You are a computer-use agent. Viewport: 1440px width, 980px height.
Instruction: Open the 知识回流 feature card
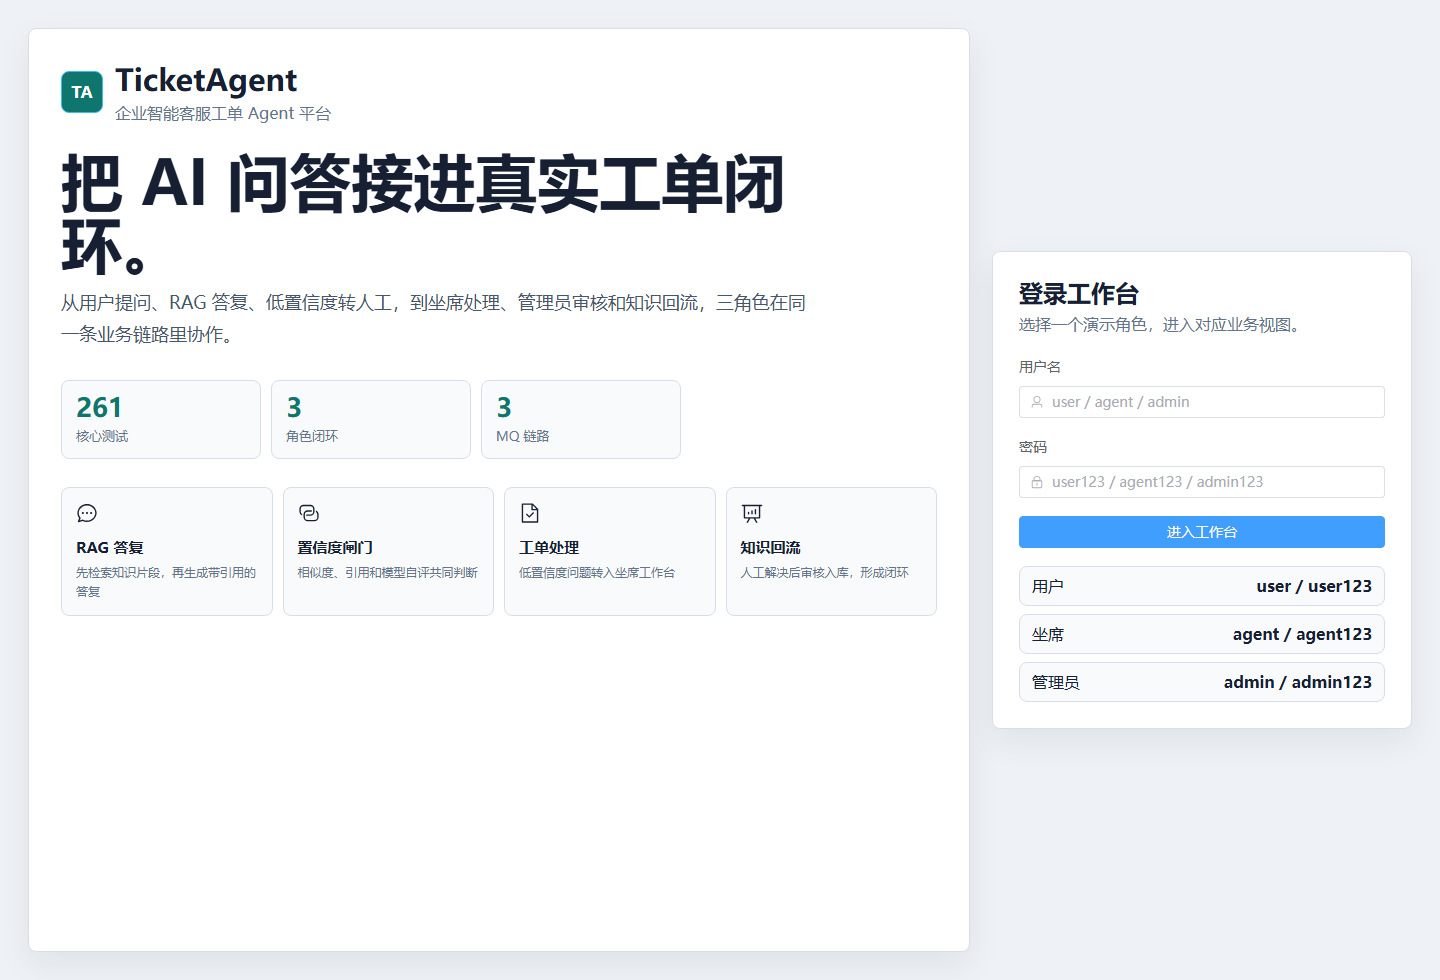831,551
